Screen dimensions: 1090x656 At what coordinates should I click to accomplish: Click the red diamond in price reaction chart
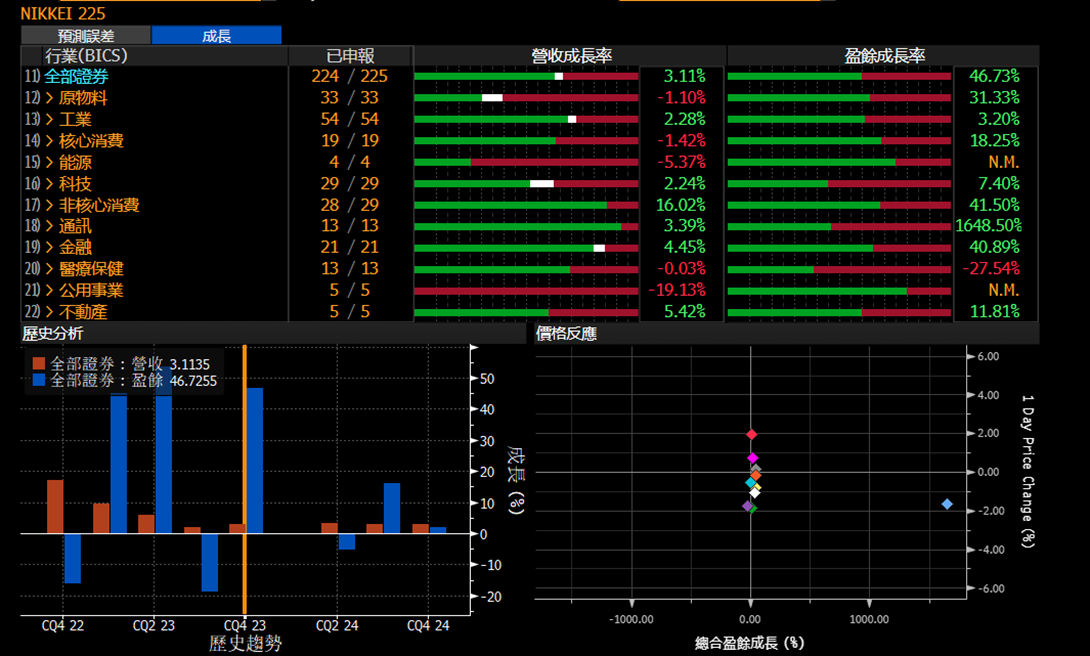pos(751,435)
